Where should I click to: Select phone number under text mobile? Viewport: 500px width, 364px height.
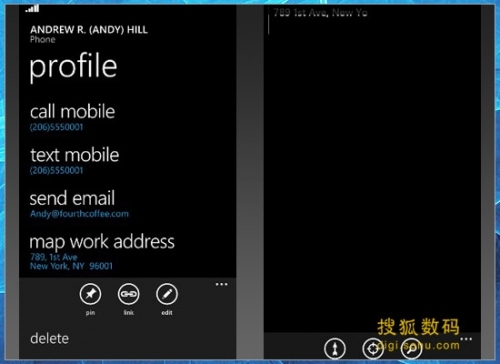click(56, 170)
